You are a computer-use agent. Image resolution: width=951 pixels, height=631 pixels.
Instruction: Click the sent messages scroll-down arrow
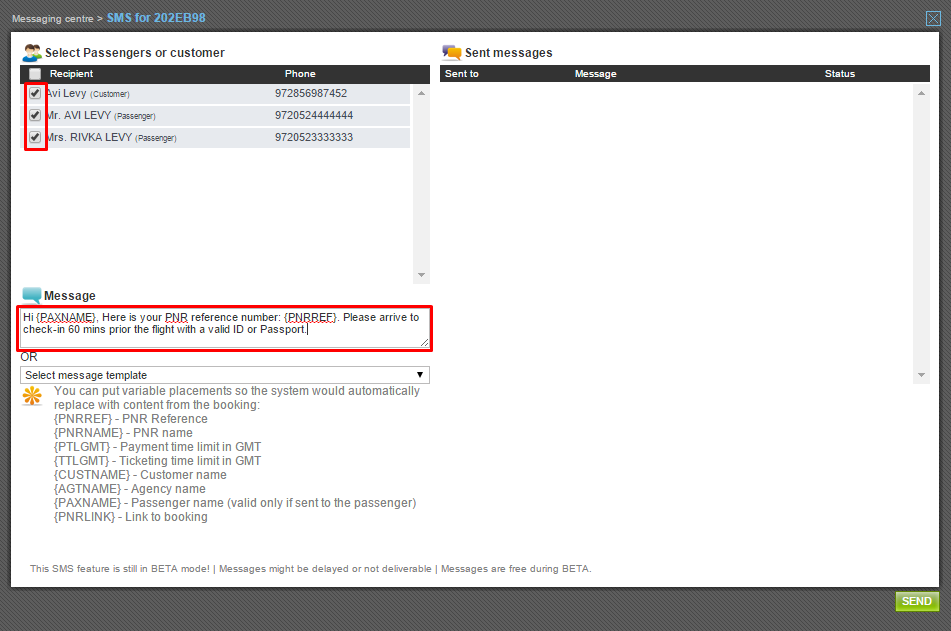click(921, 375)
